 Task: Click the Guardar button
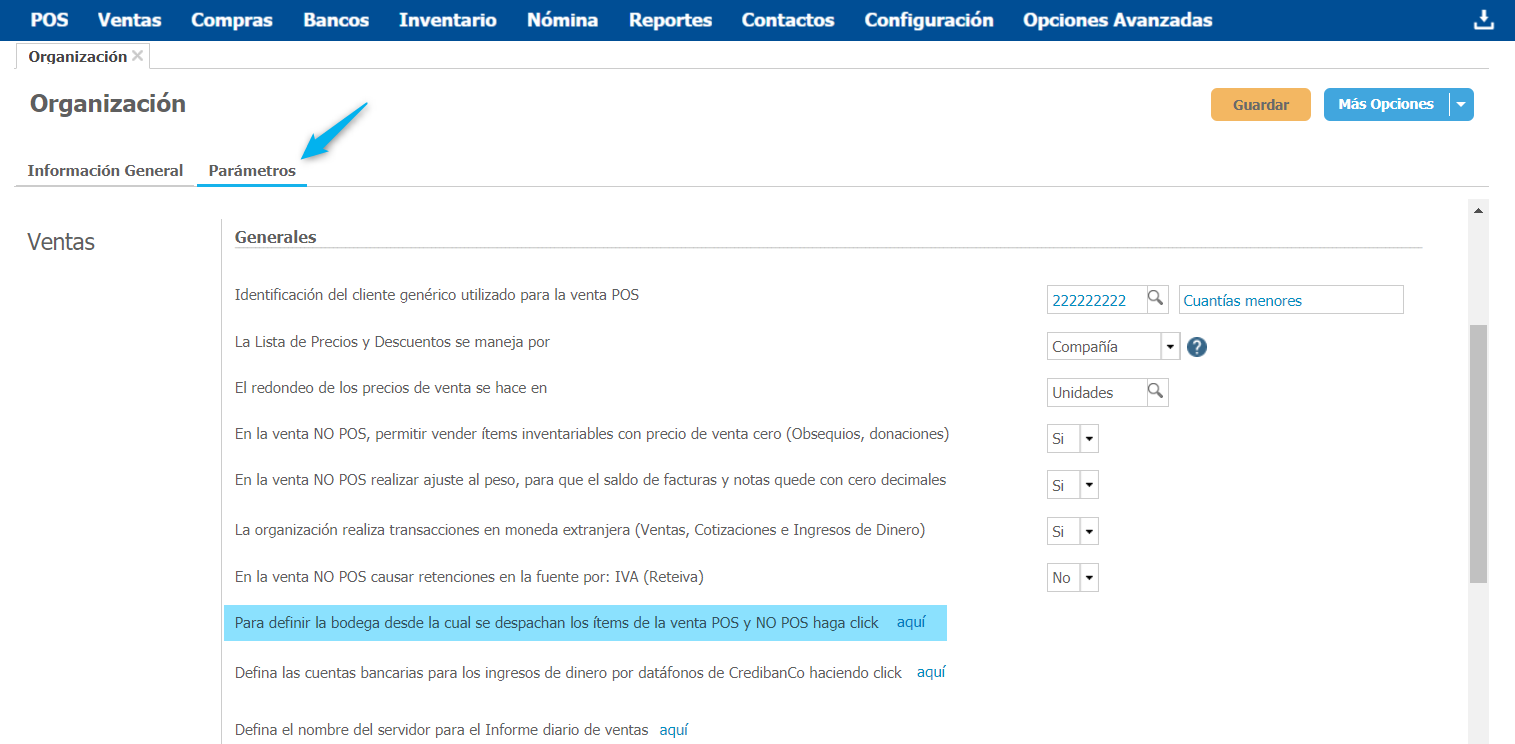coord(1260,104)
